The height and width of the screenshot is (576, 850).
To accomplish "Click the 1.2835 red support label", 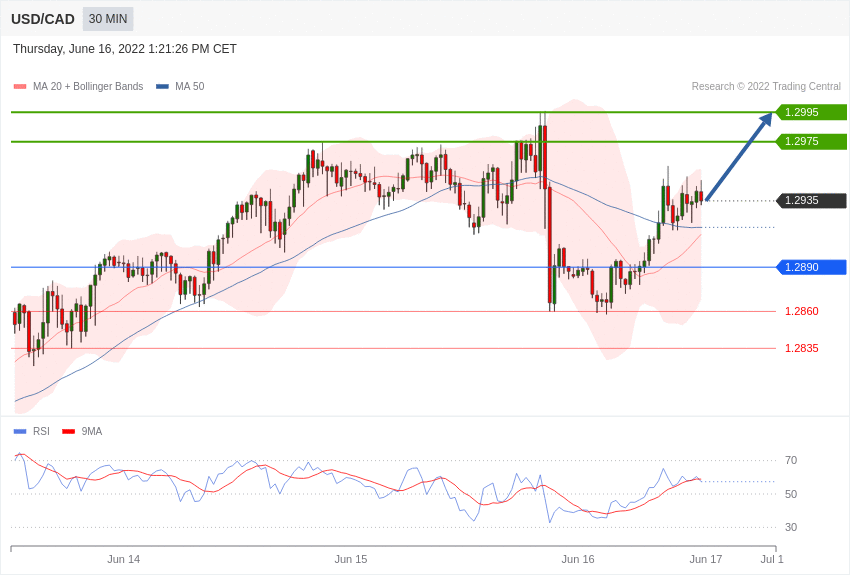I will click(x=802, y=348).
